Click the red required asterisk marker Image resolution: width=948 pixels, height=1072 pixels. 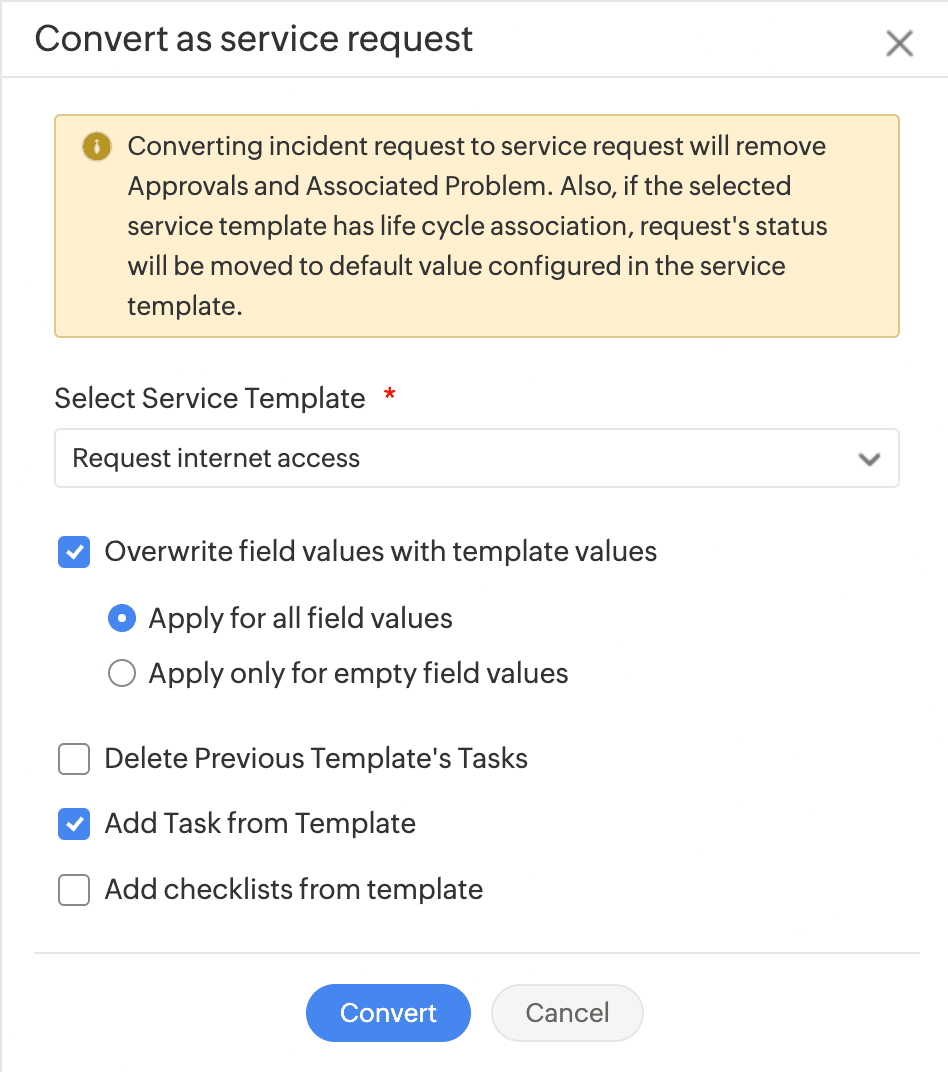[x=390, y=397]
